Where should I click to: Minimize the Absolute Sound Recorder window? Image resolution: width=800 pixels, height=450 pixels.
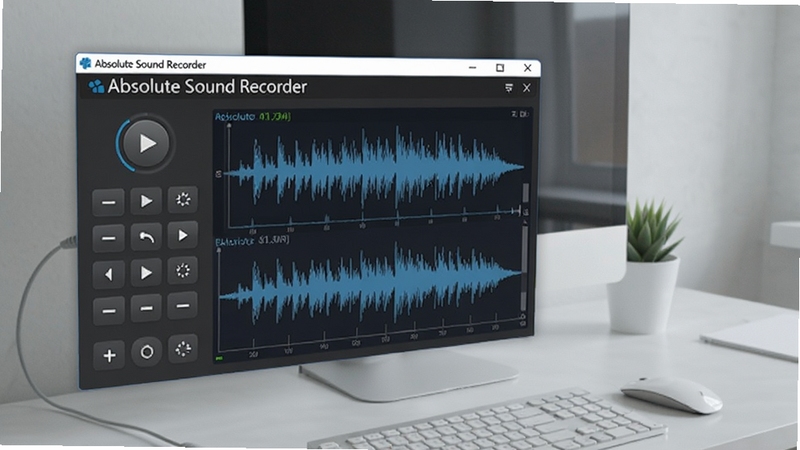[x=472, y=67]
